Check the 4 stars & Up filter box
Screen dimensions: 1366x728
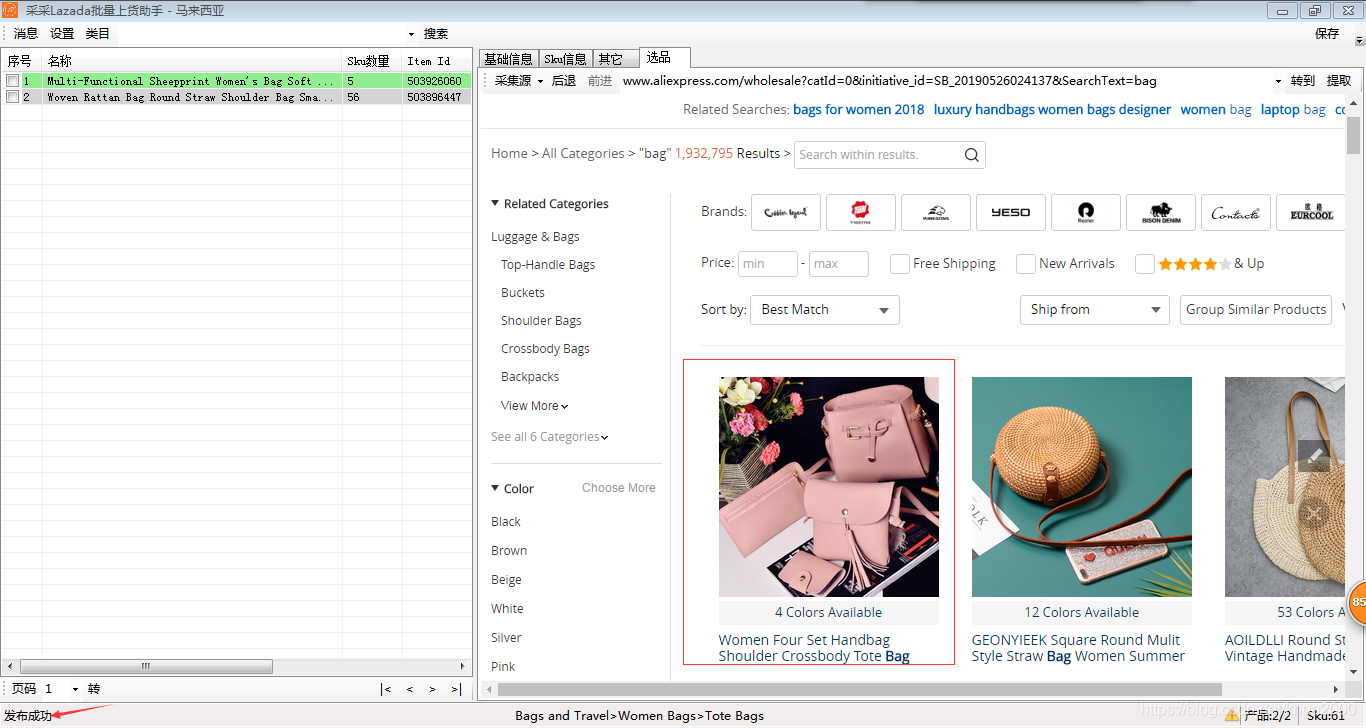point(1145,264)
